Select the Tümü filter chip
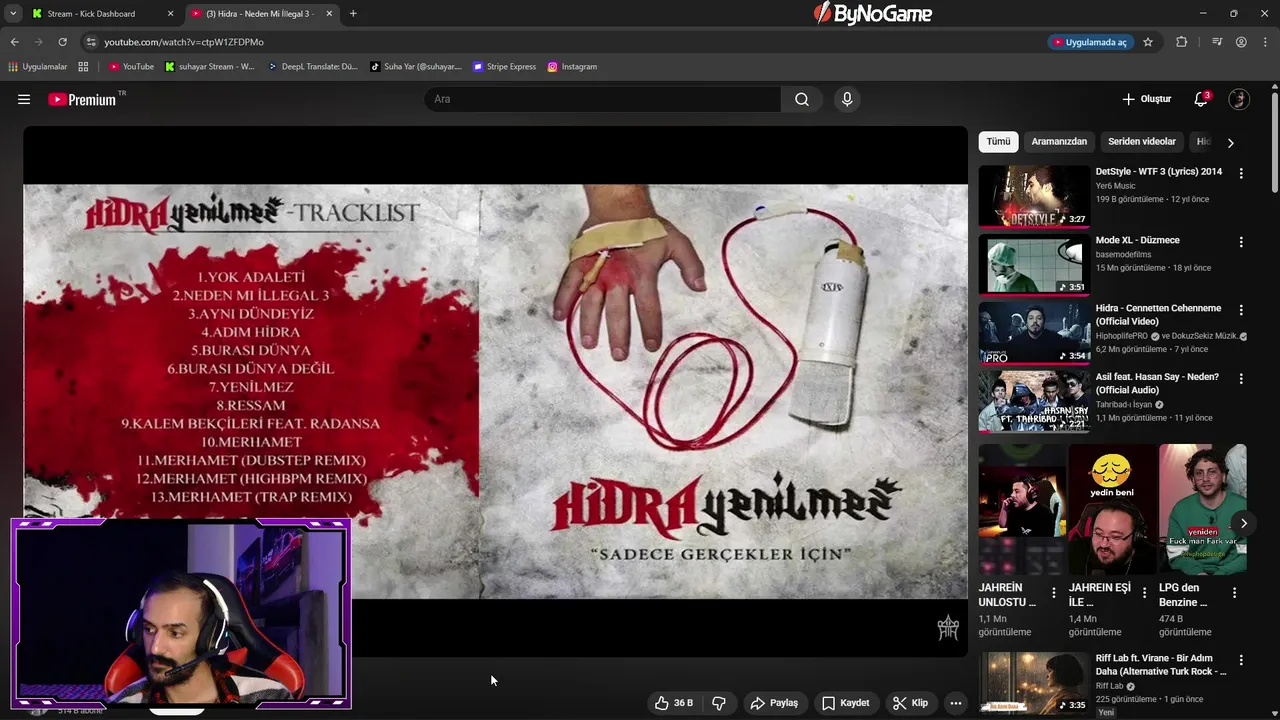Image resolution: width=1280 pixels, height=720 pixels. click(998, 142)
